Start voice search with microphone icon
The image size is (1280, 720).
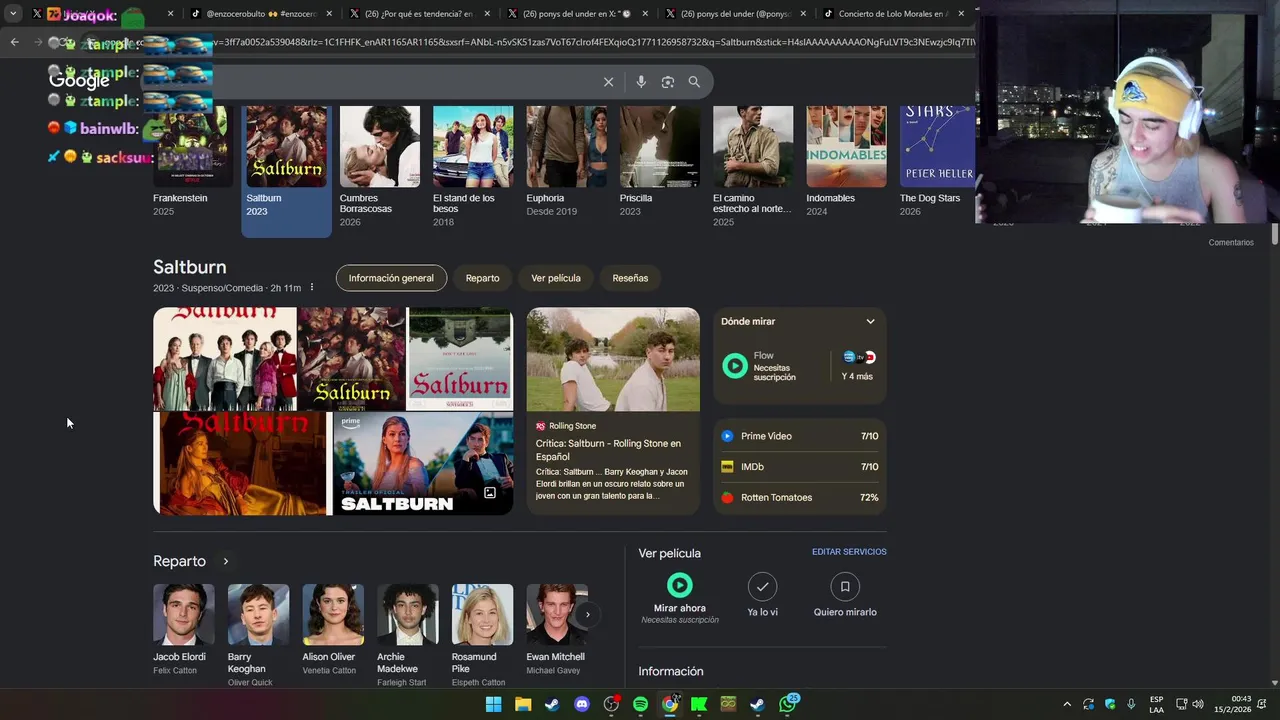point(641,82)
